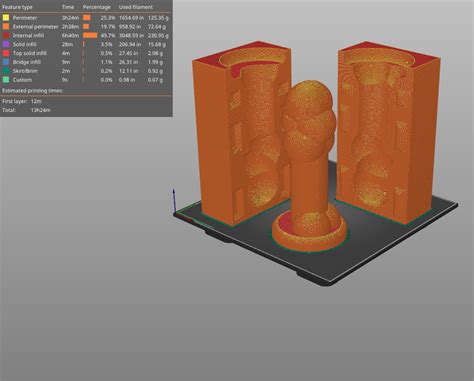
Task: Toggle the Top solid infill label
Action: coord(30,53)
